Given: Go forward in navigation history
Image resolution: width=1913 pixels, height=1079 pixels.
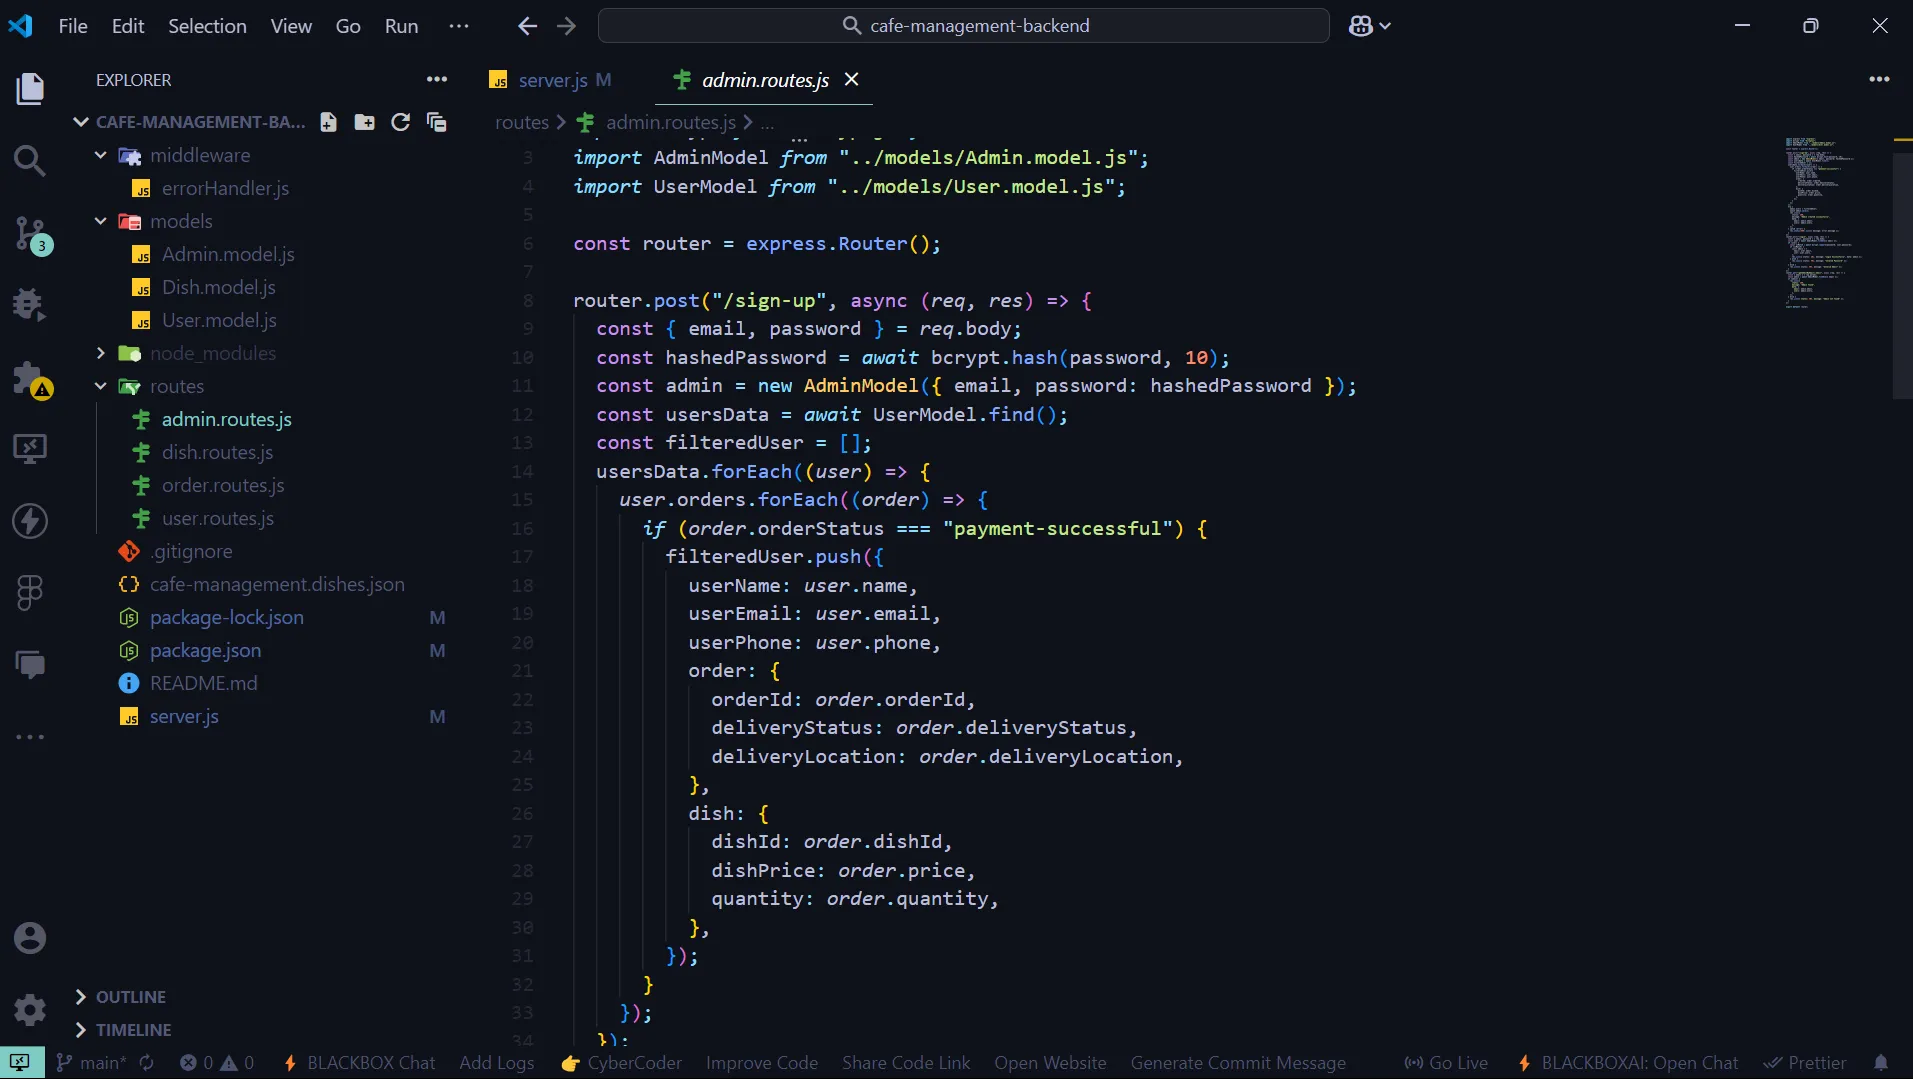Looking at the screenshot, I should click(566, 26).
